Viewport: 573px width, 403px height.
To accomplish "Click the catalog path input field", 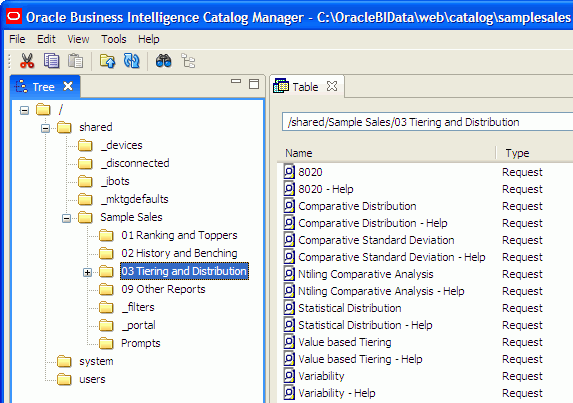I will point(428,122).
